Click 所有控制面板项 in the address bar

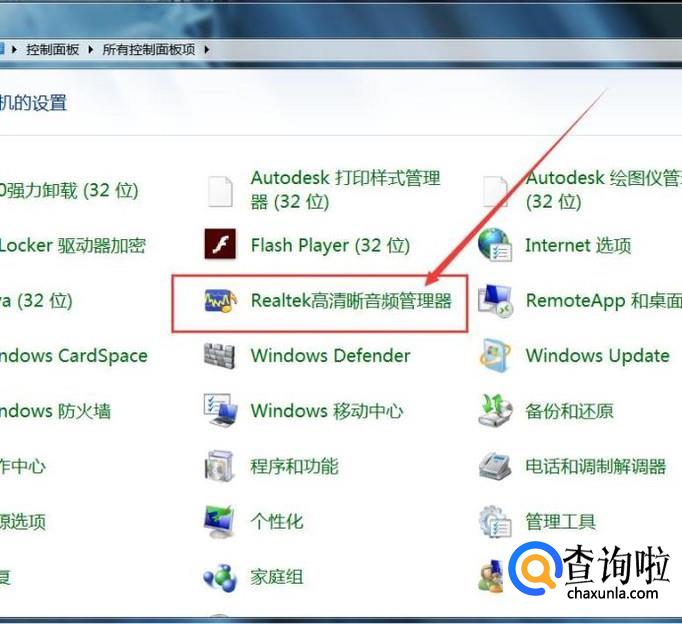coord(149,50)
